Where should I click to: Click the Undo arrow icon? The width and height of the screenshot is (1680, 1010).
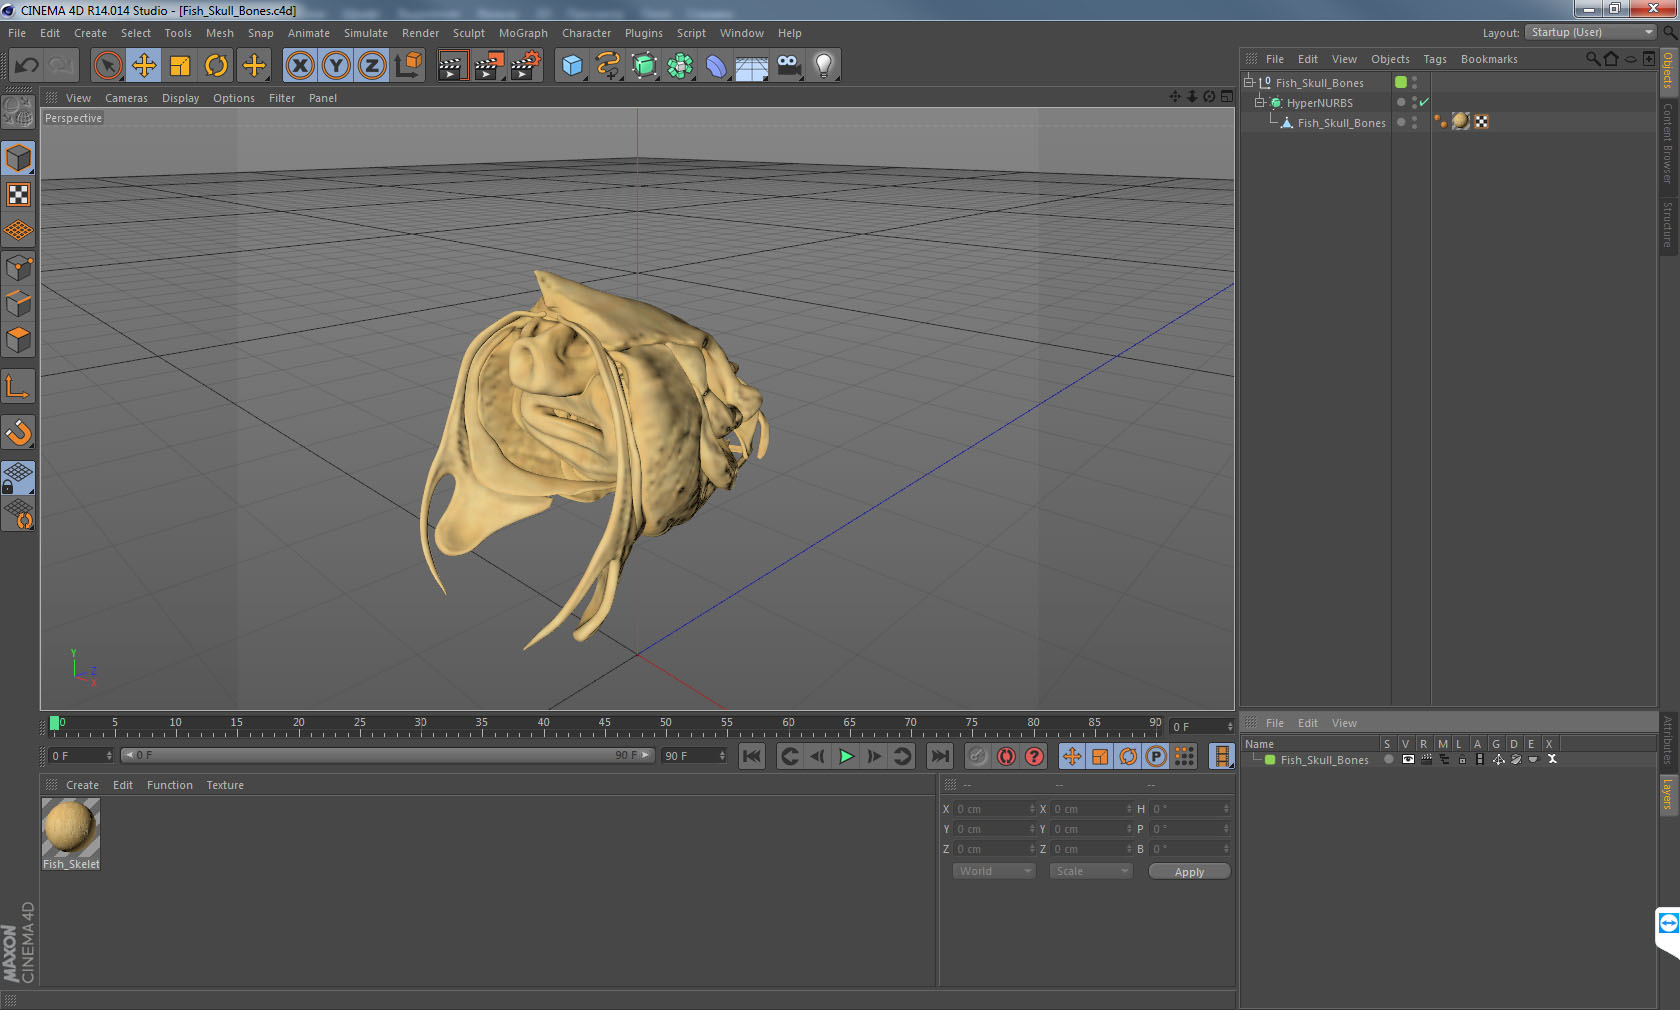coord(27,66)
